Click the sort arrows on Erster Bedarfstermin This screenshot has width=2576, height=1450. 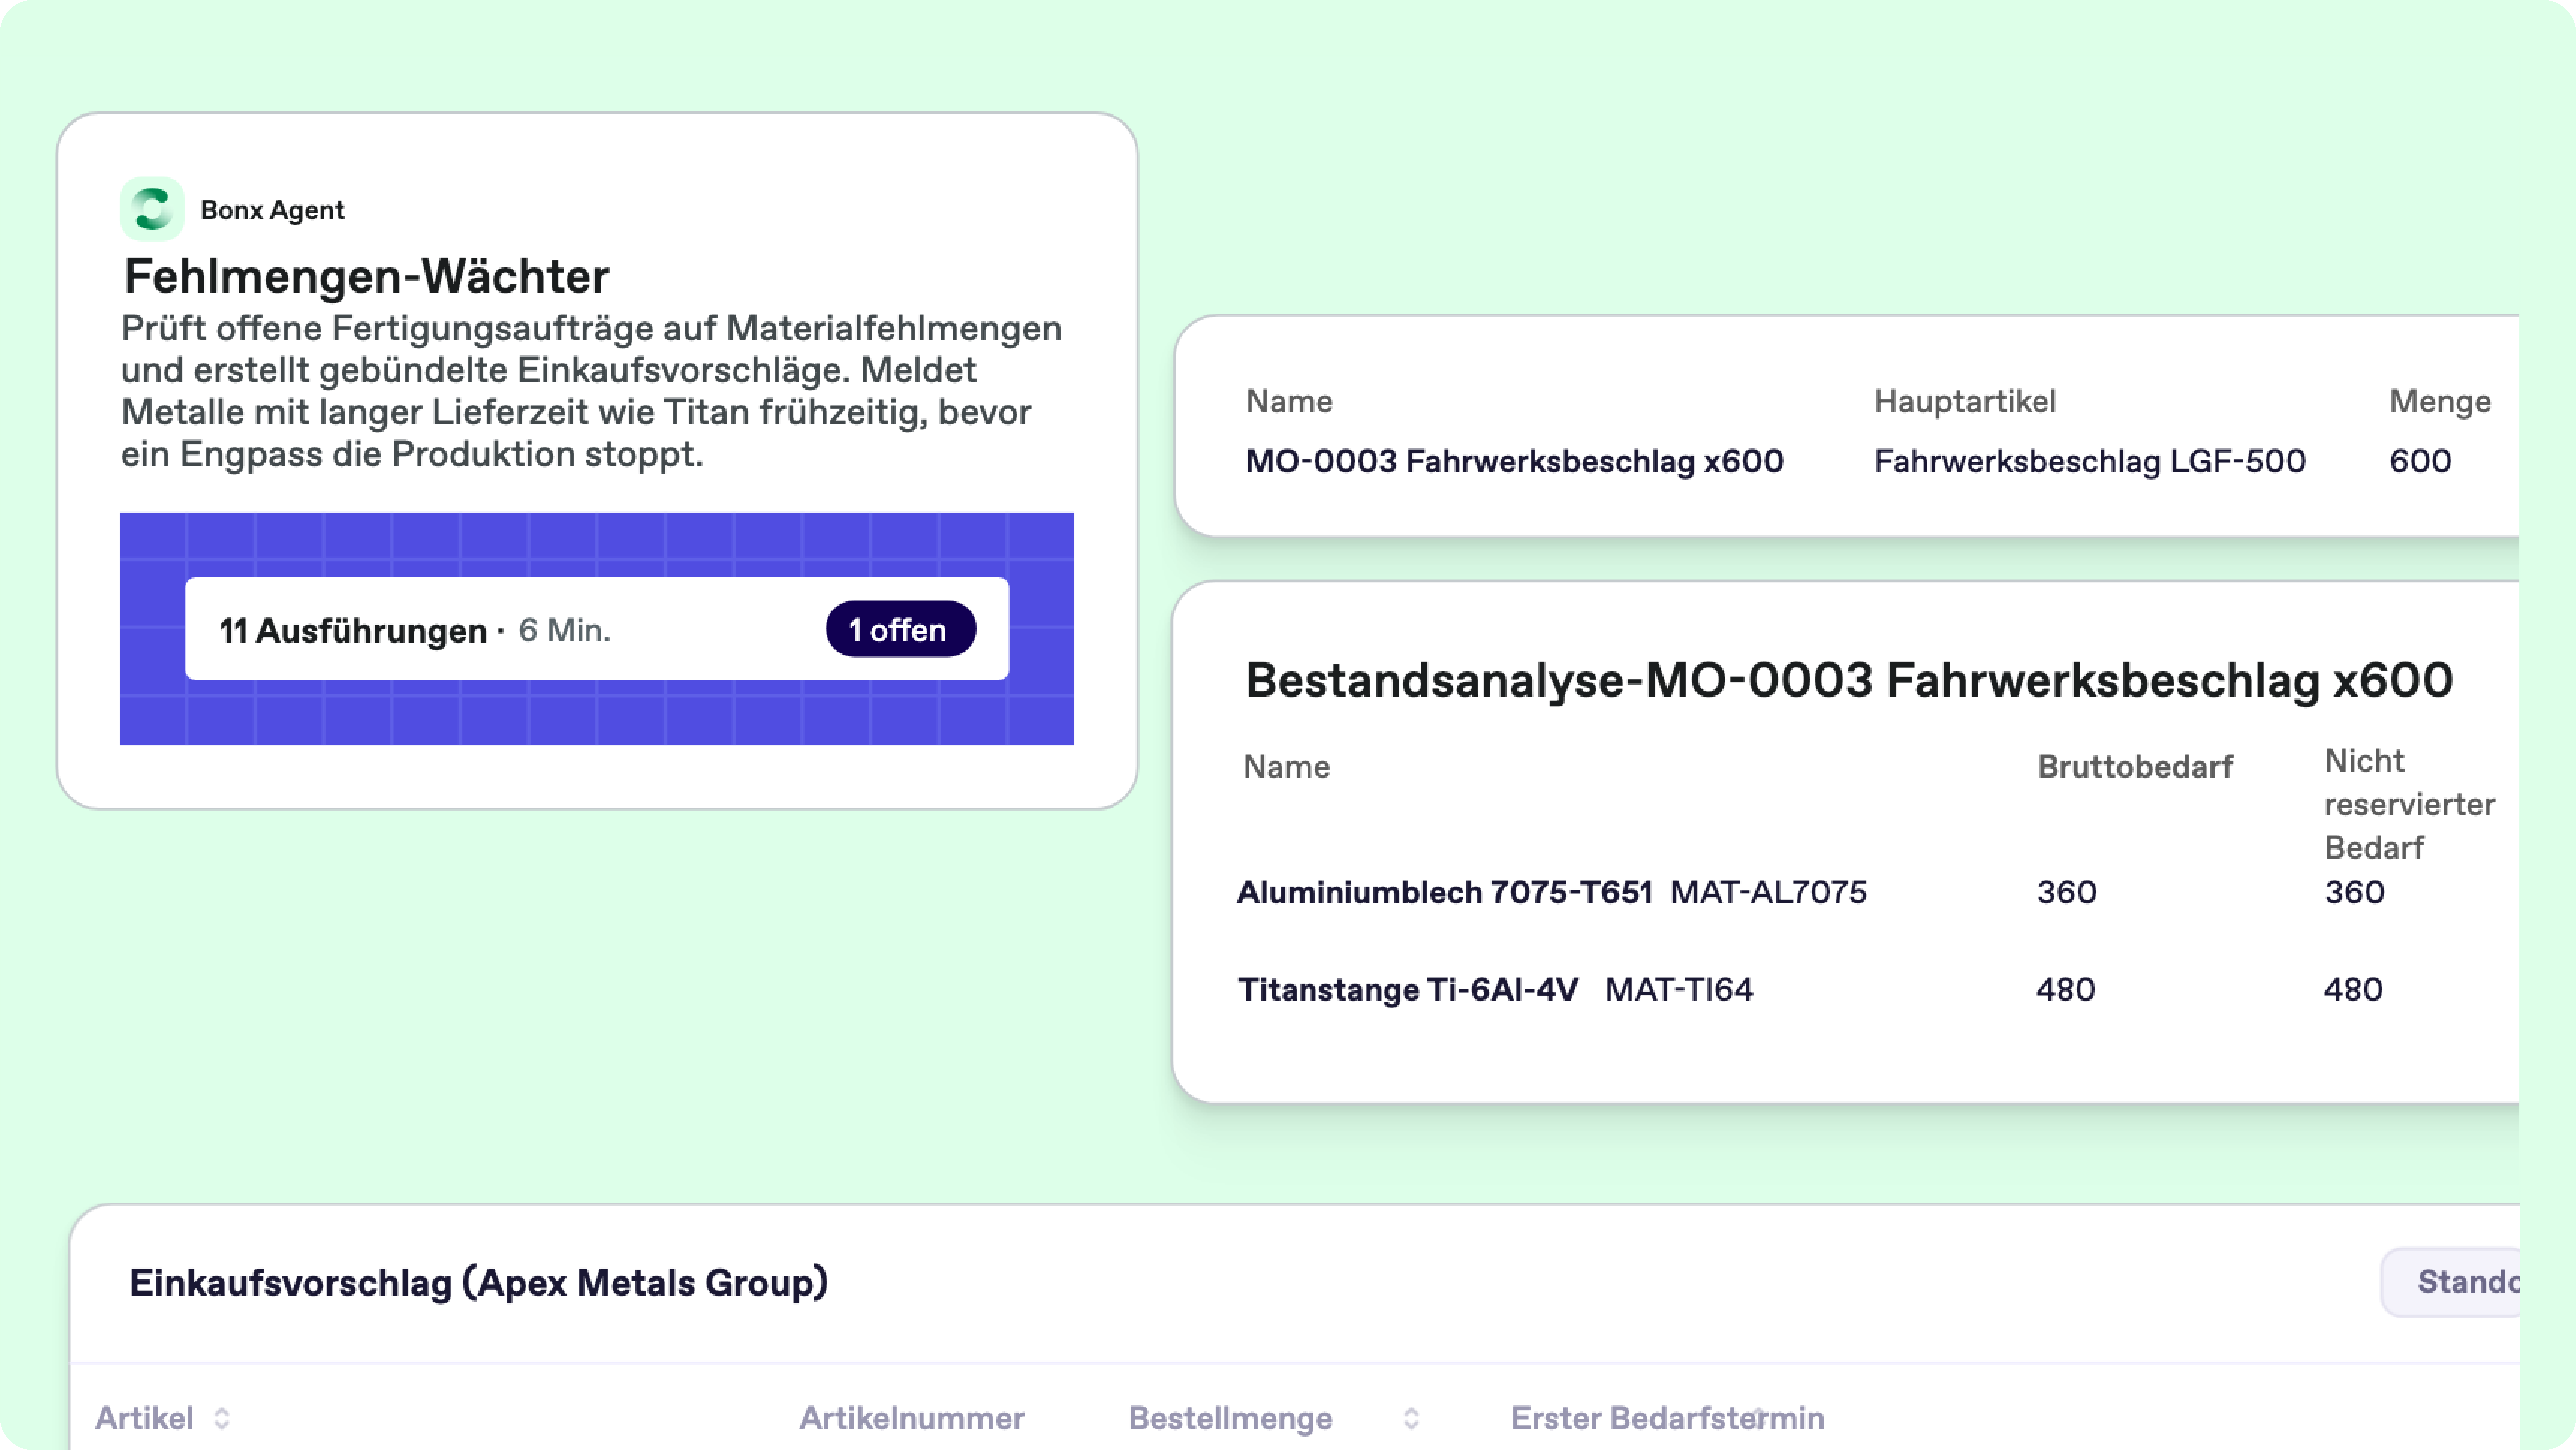(x=1758, y=1418)
